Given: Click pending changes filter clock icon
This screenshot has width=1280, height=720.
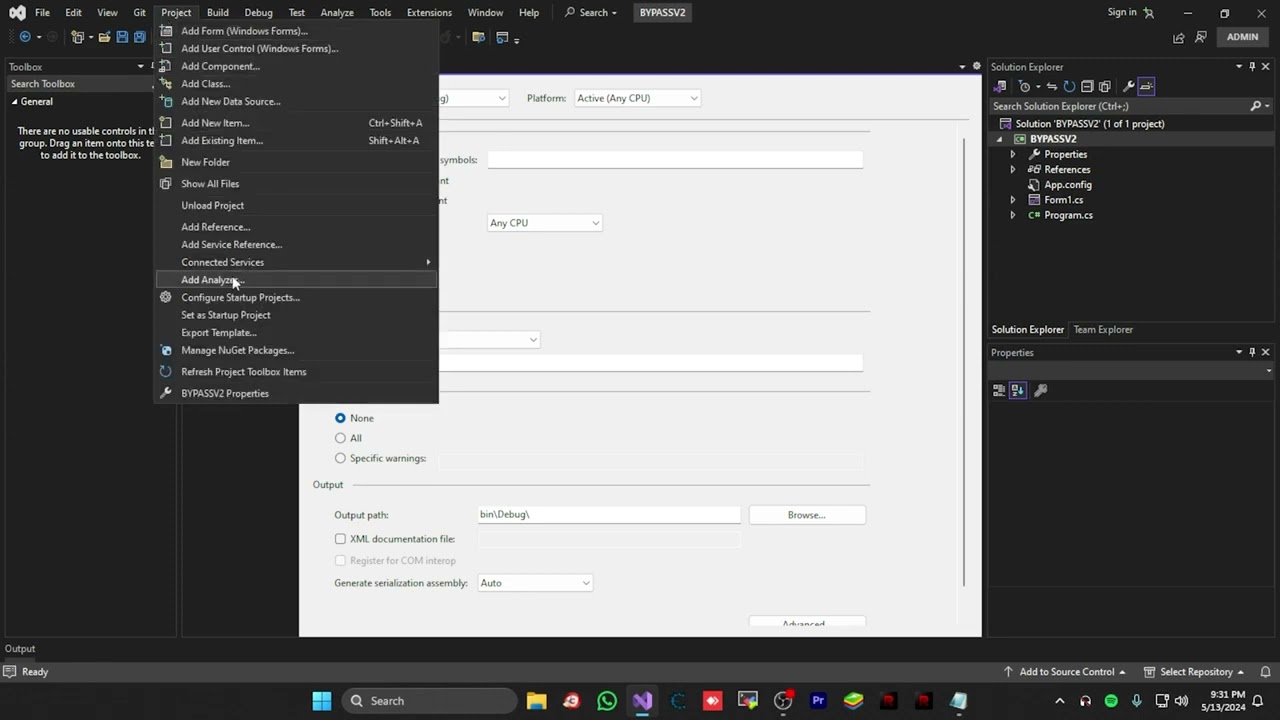Looking at the screenshot, I should [1024, 86].
